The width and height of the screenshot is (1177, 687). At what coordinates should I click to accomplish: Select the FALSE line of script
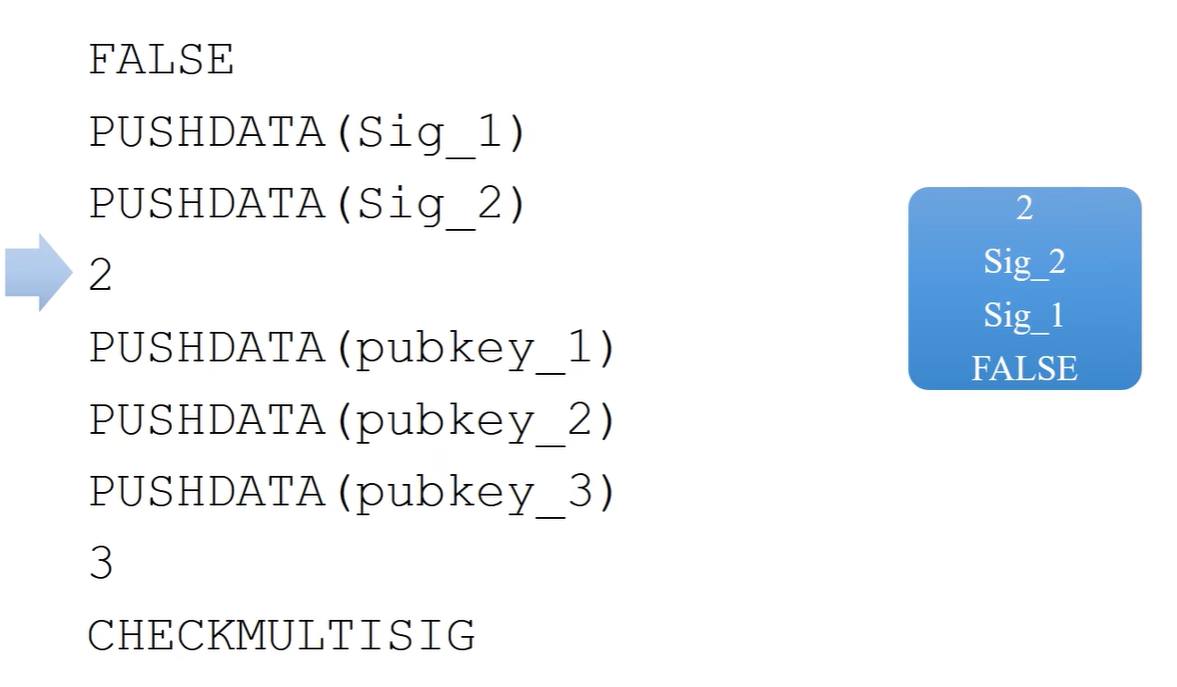click(x=161, y=60)
